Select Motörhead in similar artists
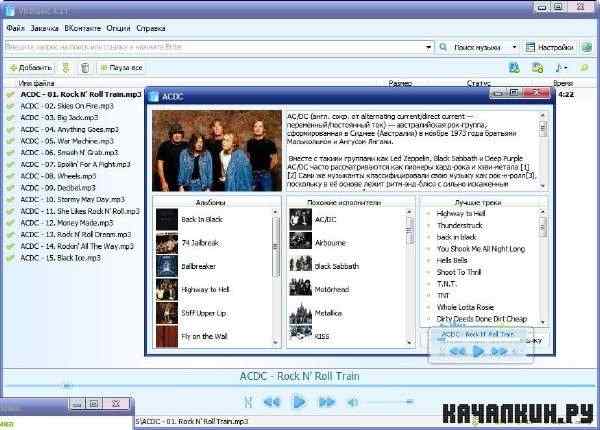The height and width of the screenshot is (430, 600). [x=332, y=290]
